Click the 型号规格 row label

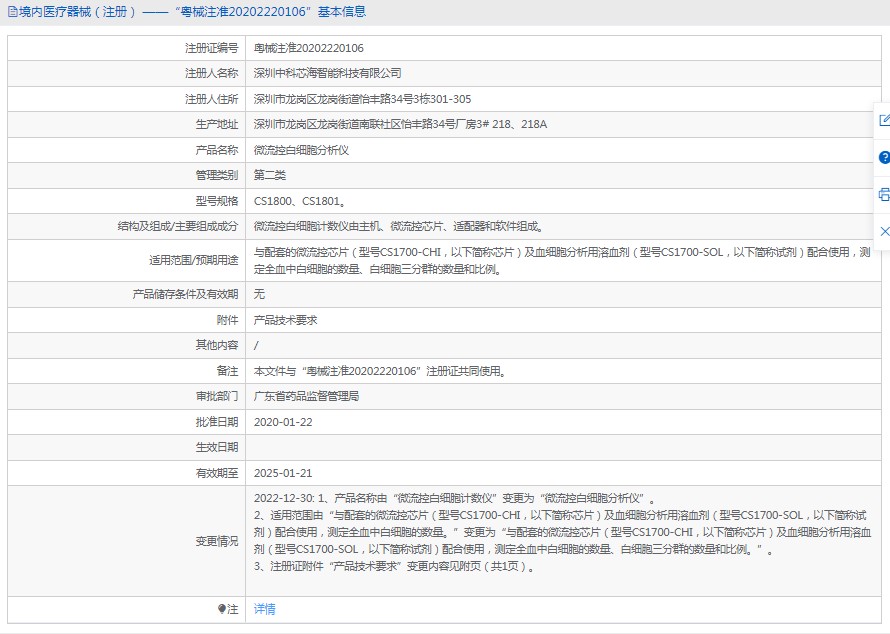point(217,201)
